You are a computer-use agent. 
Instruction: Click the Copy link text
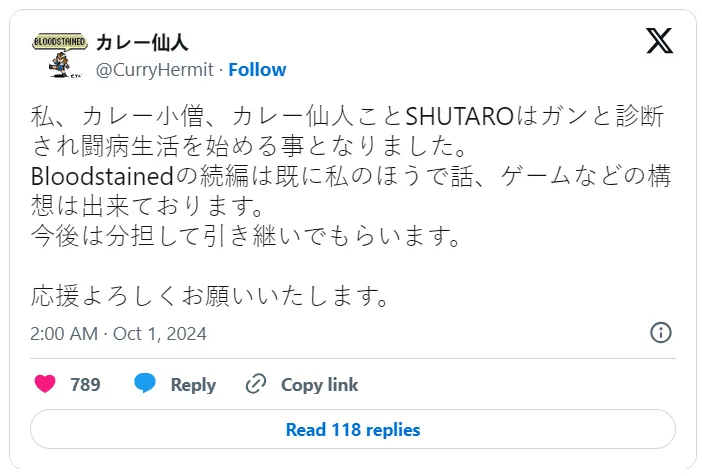click(319, 385)
